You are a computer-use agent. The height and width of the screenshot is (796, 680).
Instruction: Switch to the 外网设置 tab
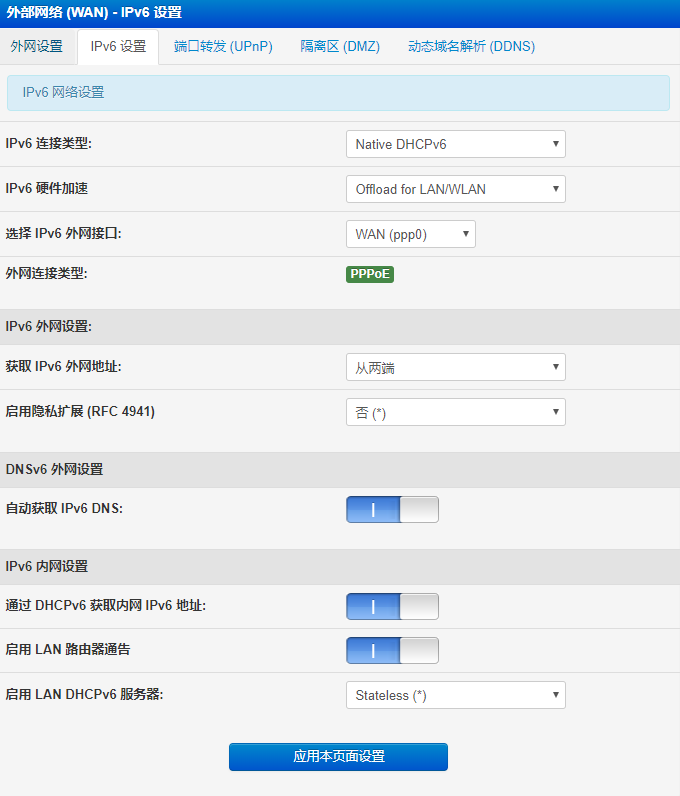click(x=37, y=47)
